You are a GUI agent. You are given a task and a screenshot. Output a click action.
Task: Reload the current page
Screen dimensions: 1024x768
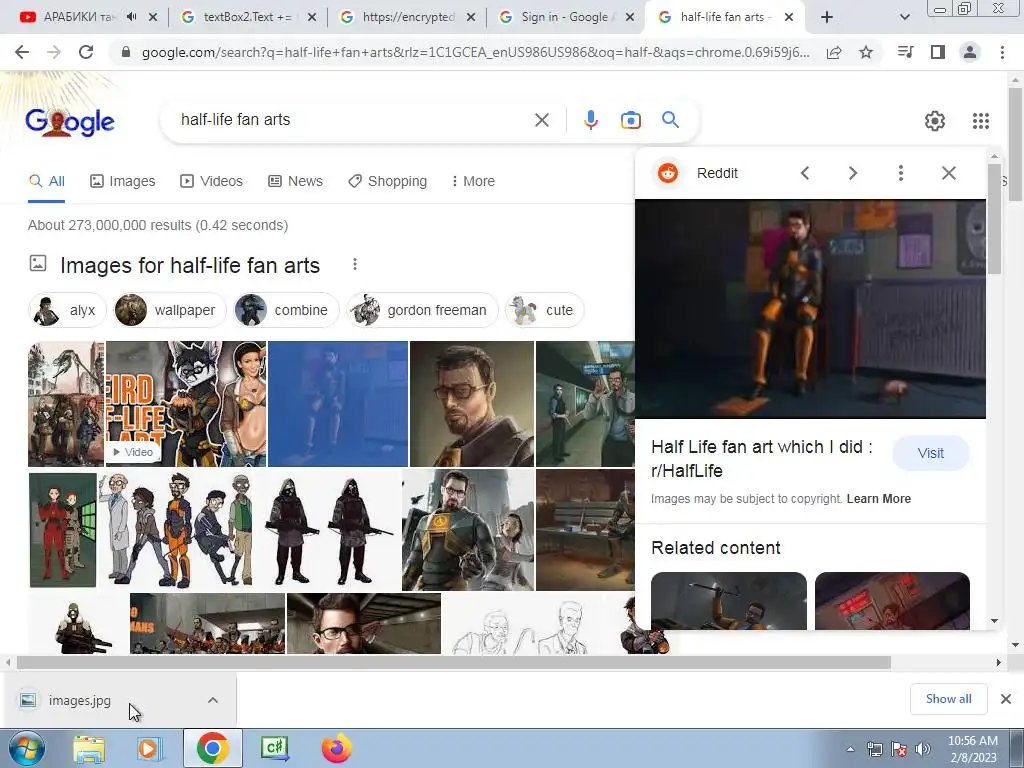(x=86, y=52)
